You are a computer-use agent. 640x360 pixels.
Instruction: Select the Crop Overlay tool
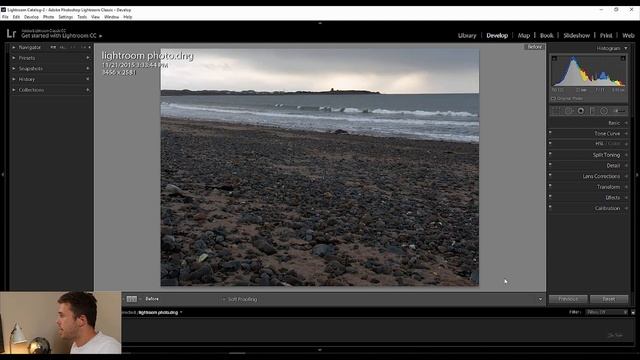(x=556, y=111)
